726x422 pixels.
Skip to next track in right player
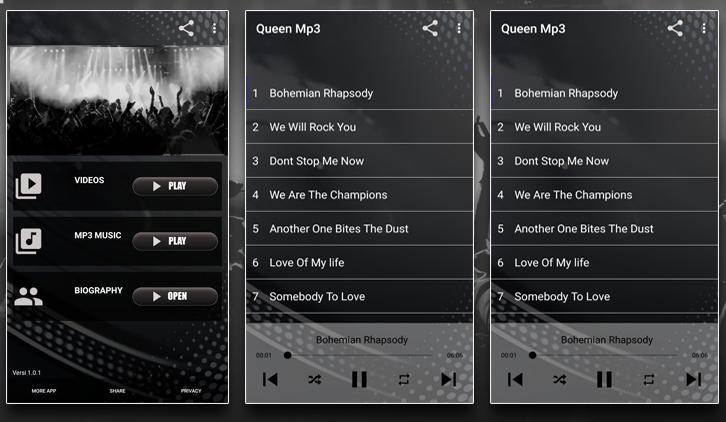(693, 379)
